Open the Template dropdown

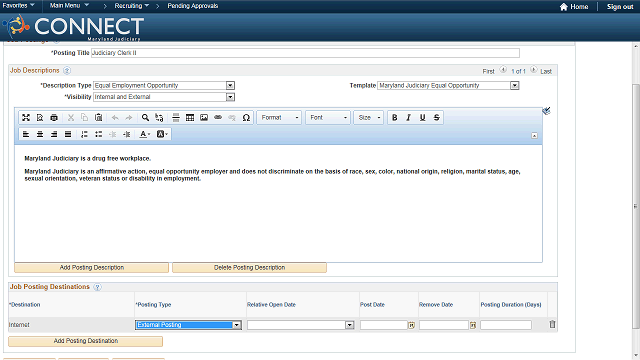[515, 85]
